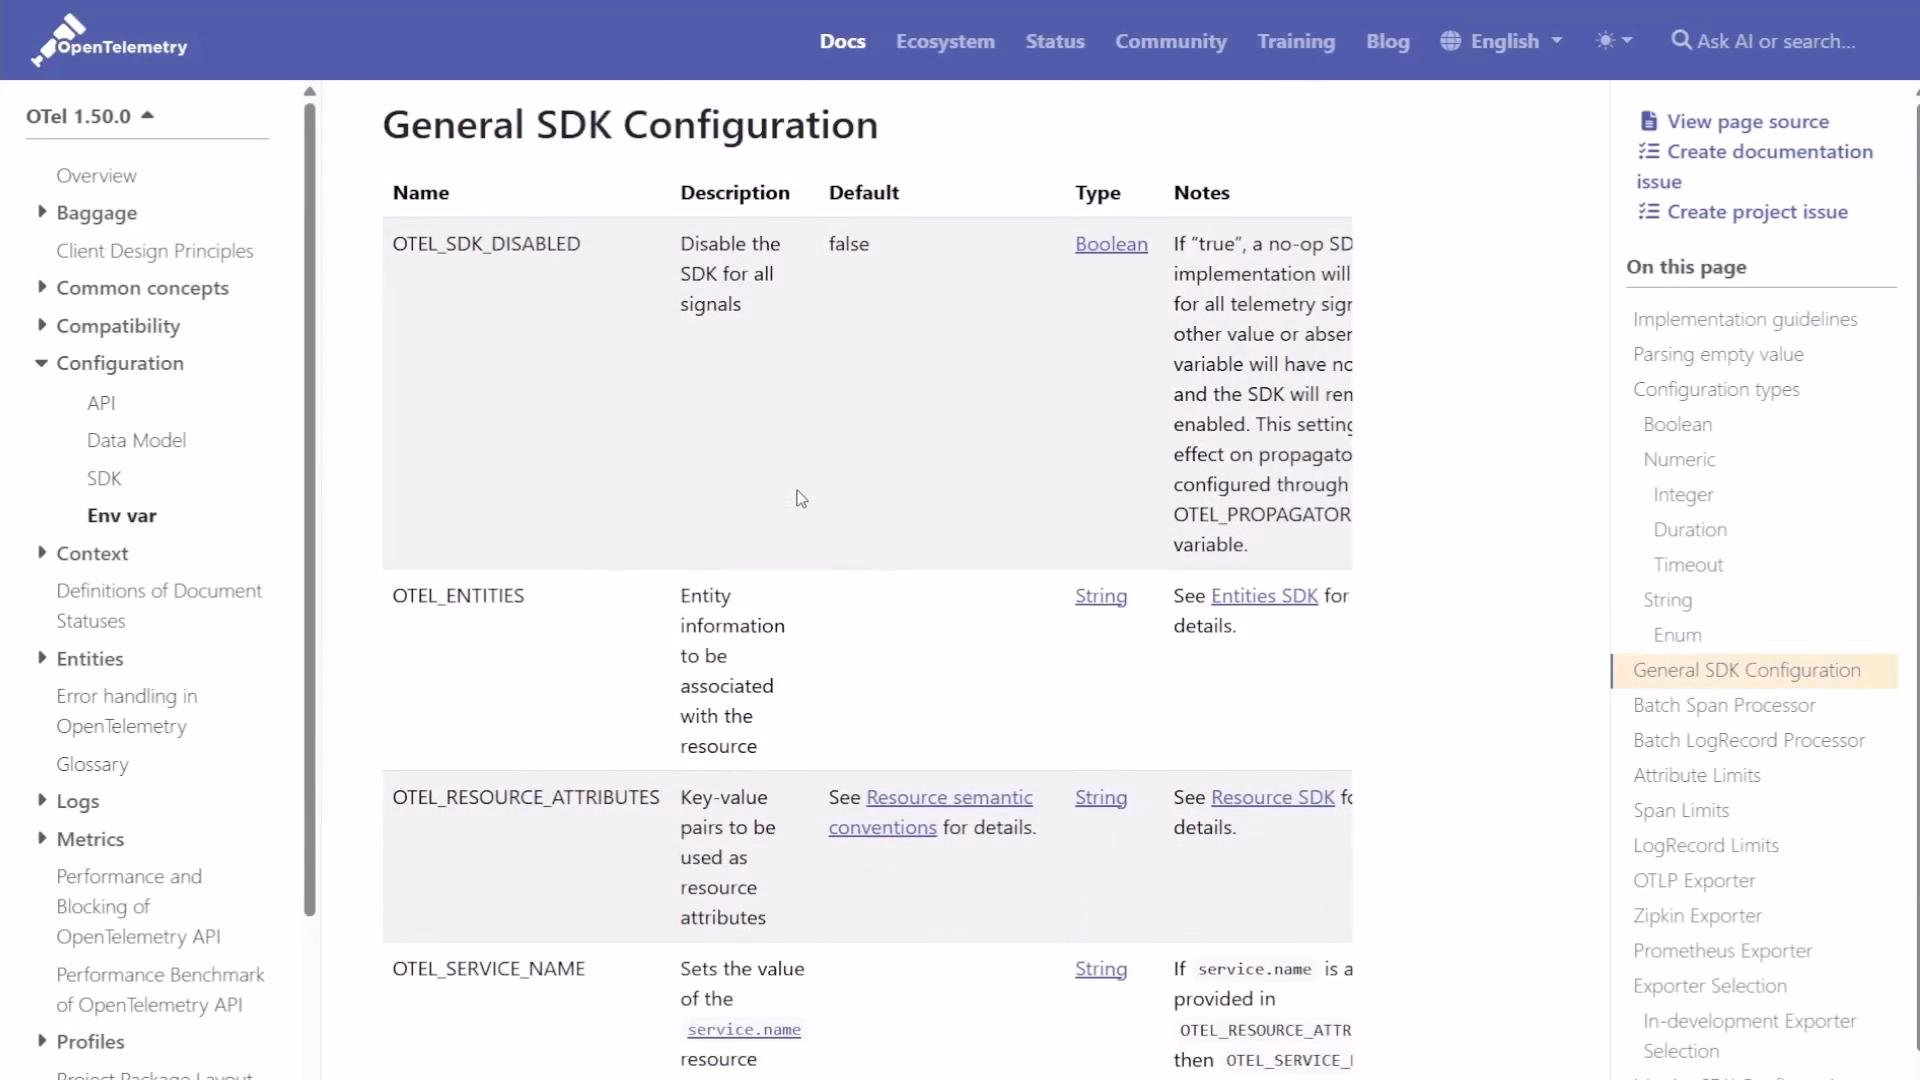Click the Boolean type link
Viewport: 1920px width, 1080px height.
1111,244
